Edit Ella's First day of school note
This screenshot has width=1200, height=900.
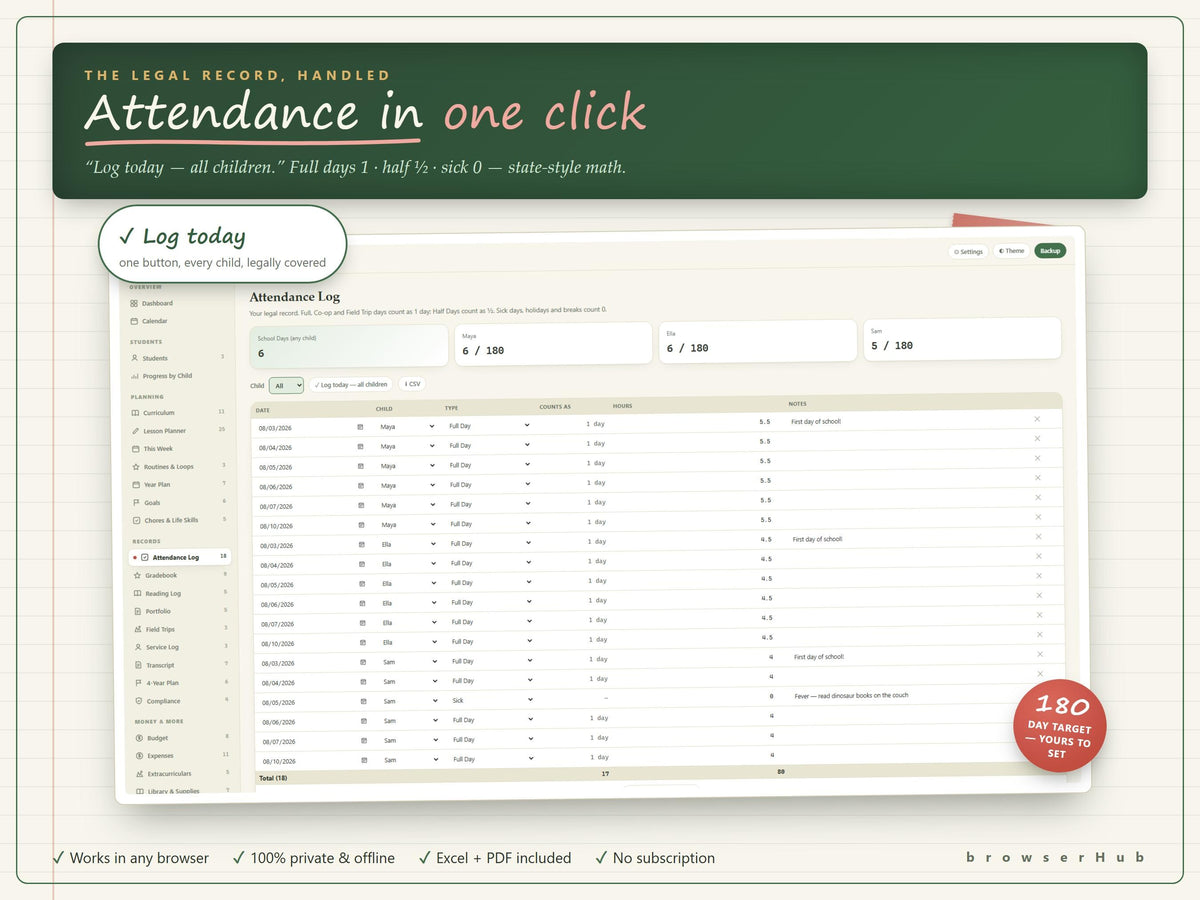coord(818,539)
